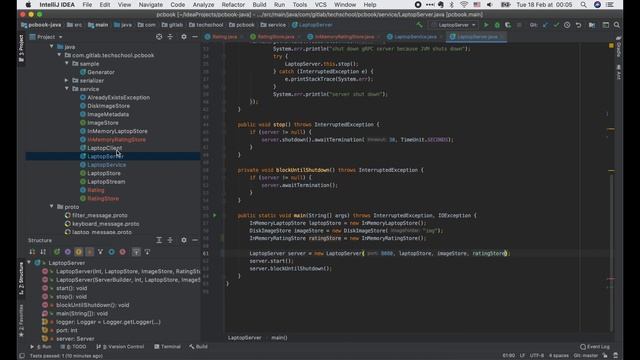The width and height of the screenshot is (640, 360).
Task: Select DiskImageStore in project tree
Action: click(x=108, y=106)
